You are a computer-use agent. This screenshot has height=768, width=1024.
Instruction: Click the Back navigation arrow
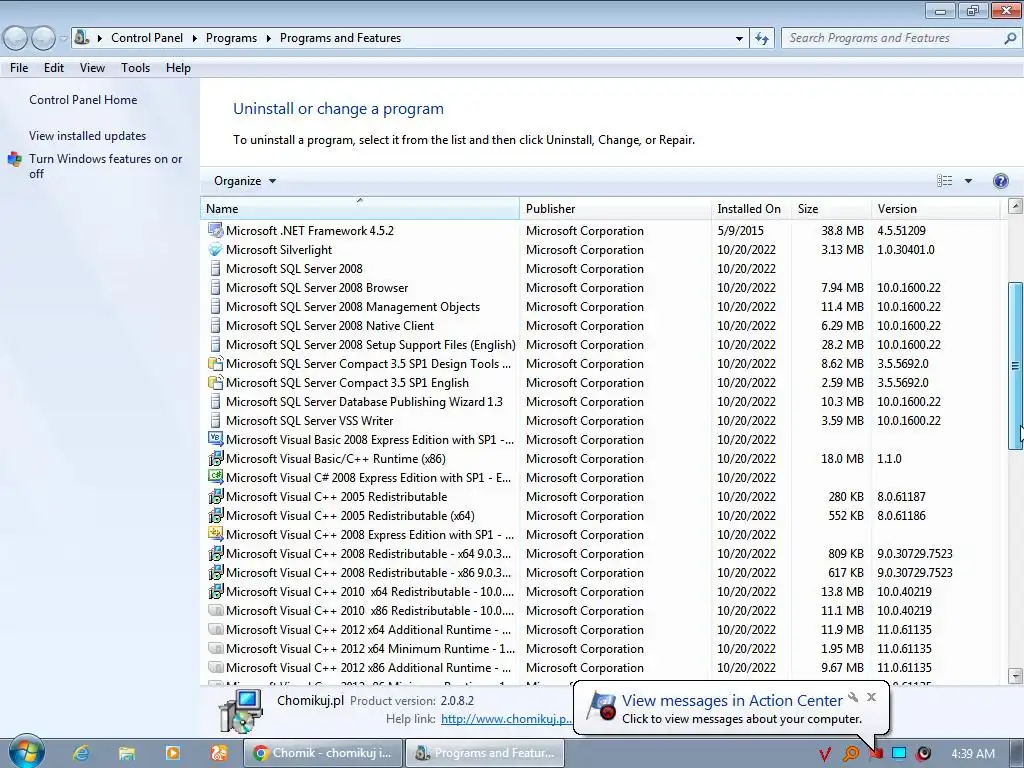(16, 38)
